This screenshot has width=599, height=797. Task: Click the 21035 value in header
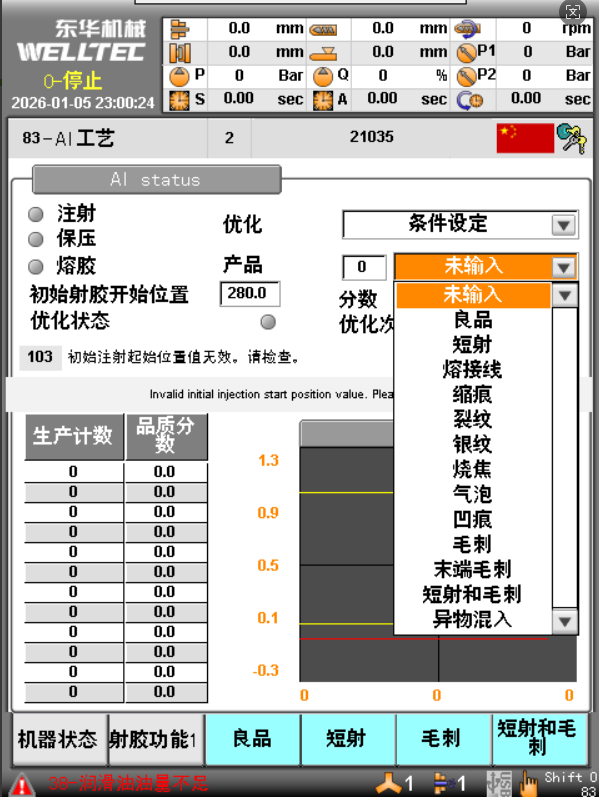coord(372,137)
